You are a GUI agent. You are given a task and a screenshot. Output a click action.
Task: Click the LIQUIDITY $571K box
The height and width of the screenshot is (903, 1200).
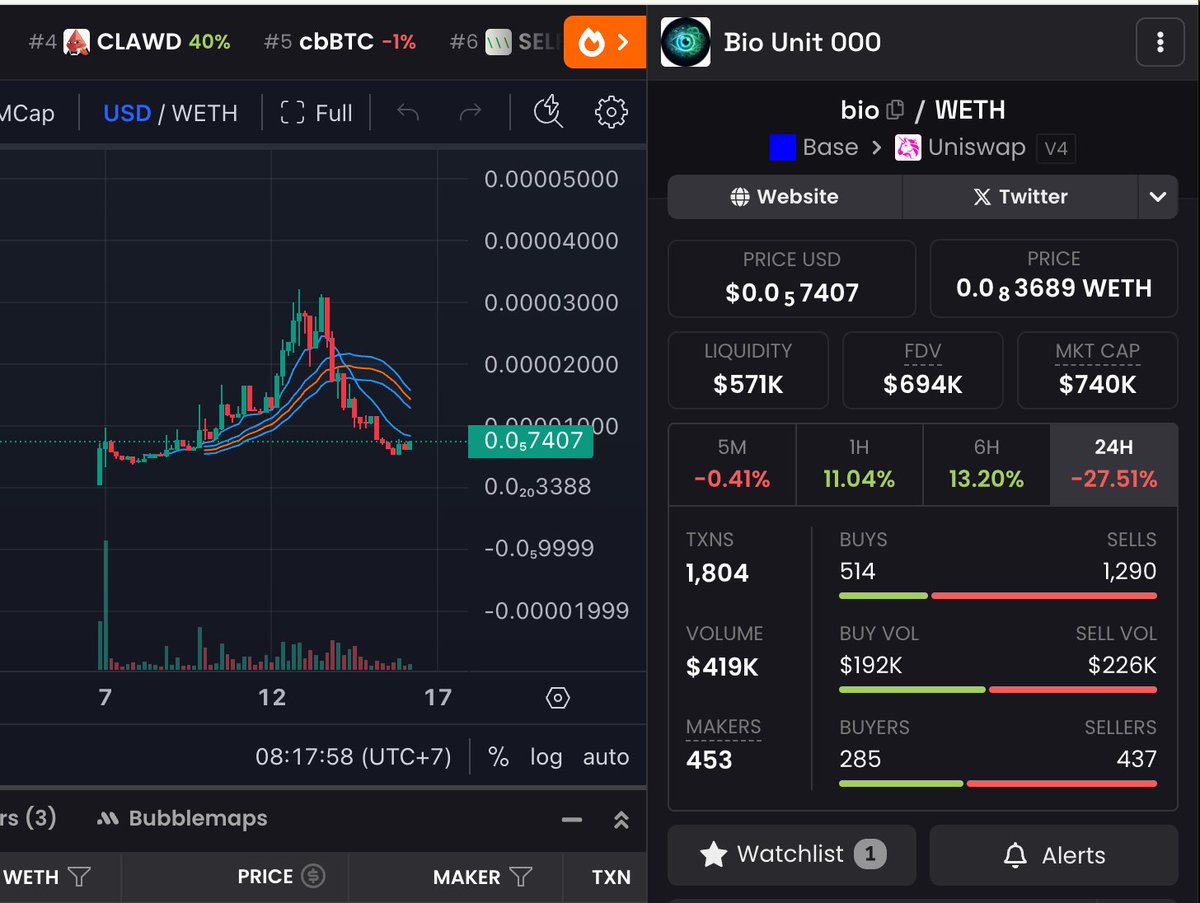[x=748, y=370]
